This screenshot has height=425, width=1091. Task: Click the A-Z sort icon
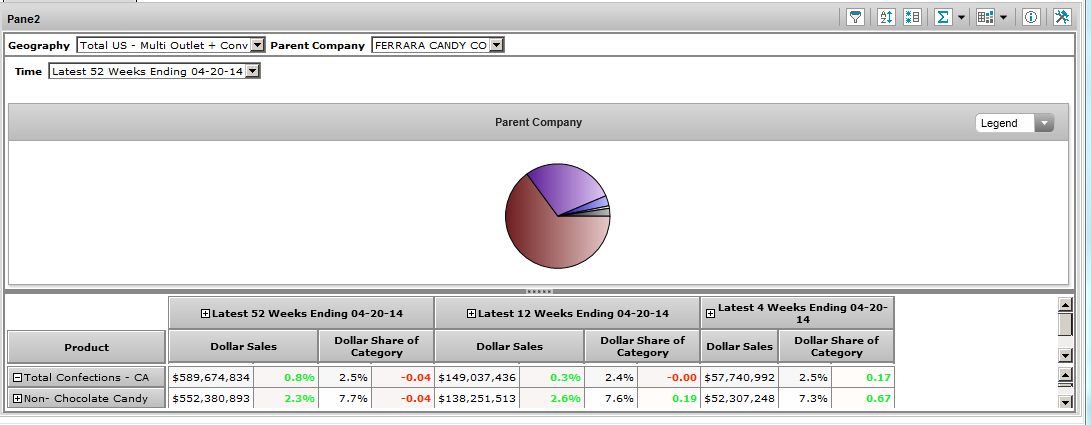886,17
